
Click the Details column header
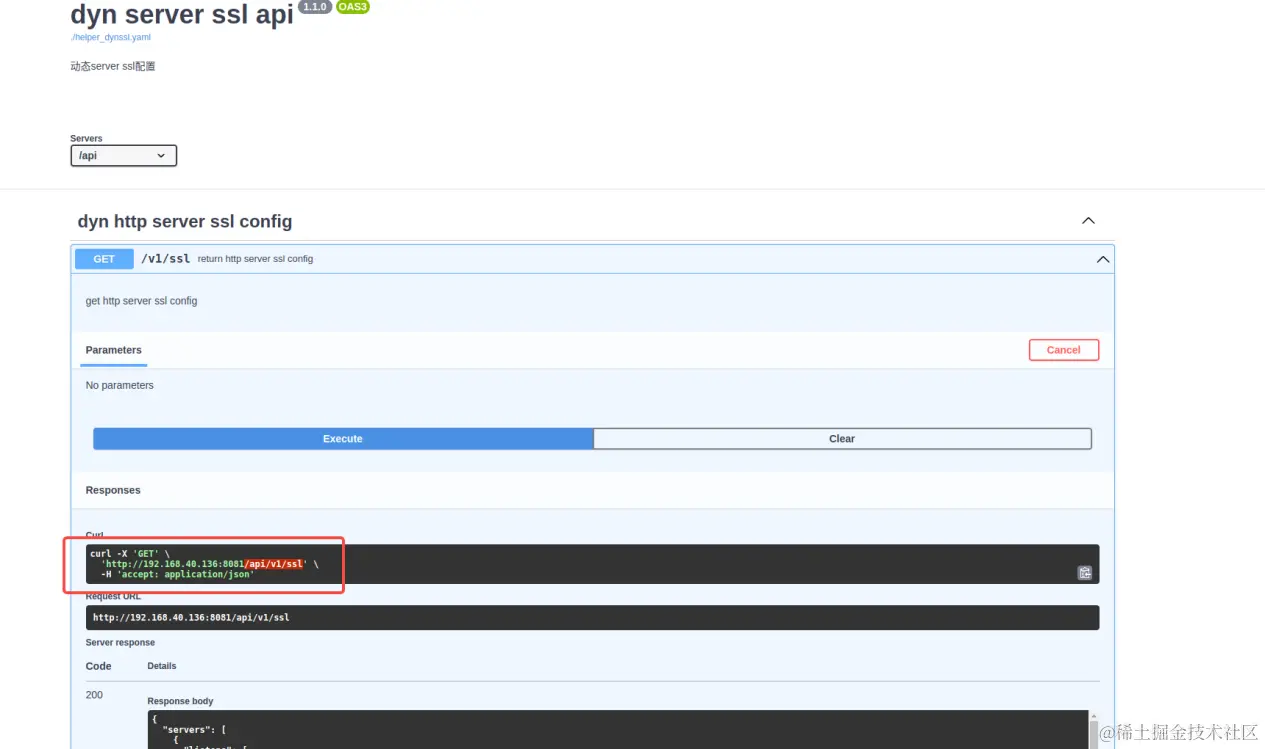pyautogui.click(x=162, y=666)
